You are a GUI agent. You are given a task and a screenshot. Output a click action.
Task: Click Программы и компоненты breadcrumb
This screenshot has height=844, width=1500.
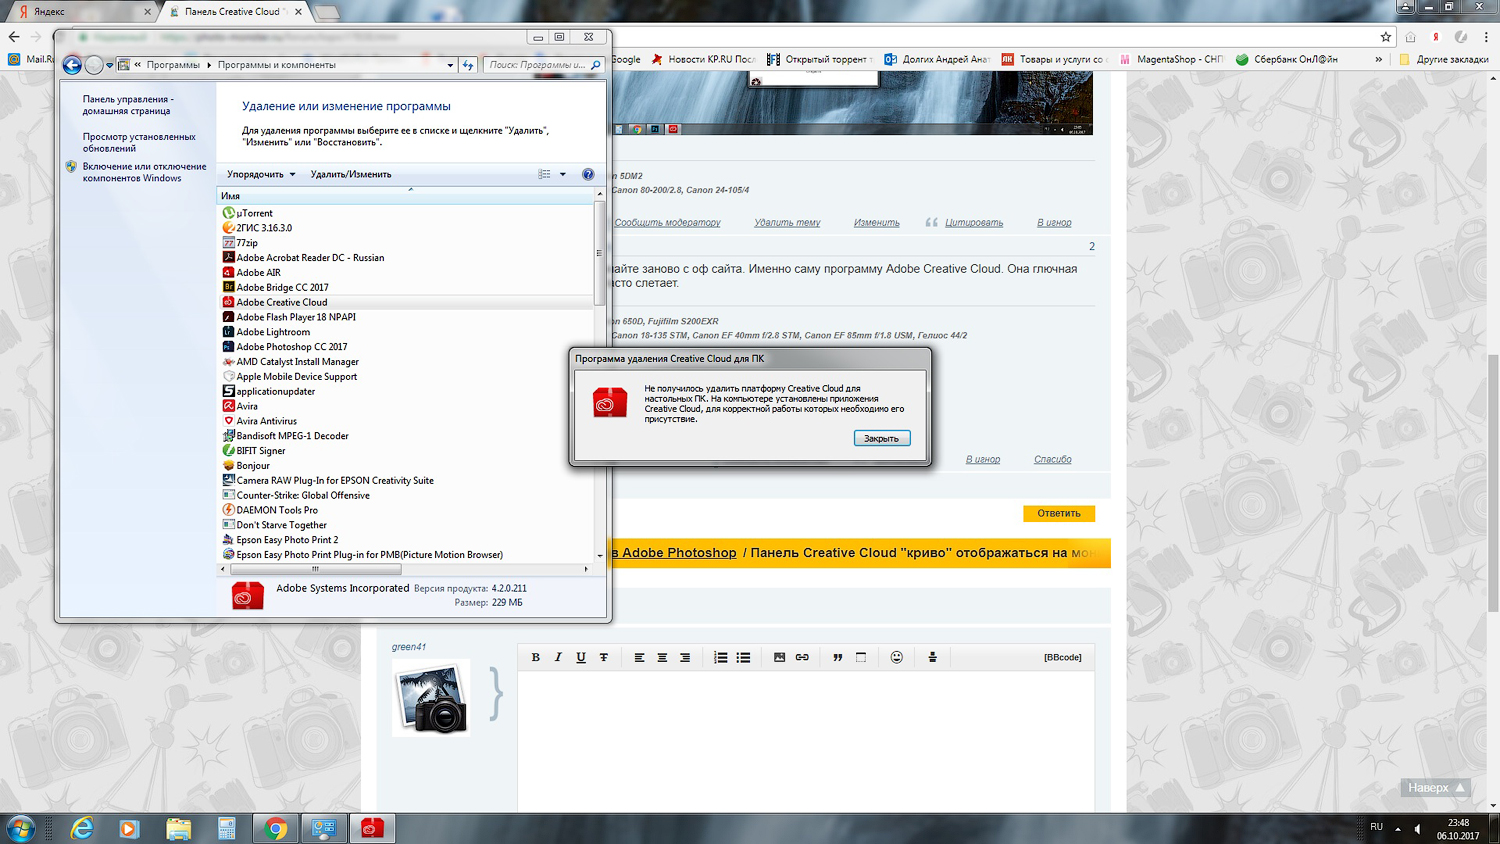coord(277,65)
